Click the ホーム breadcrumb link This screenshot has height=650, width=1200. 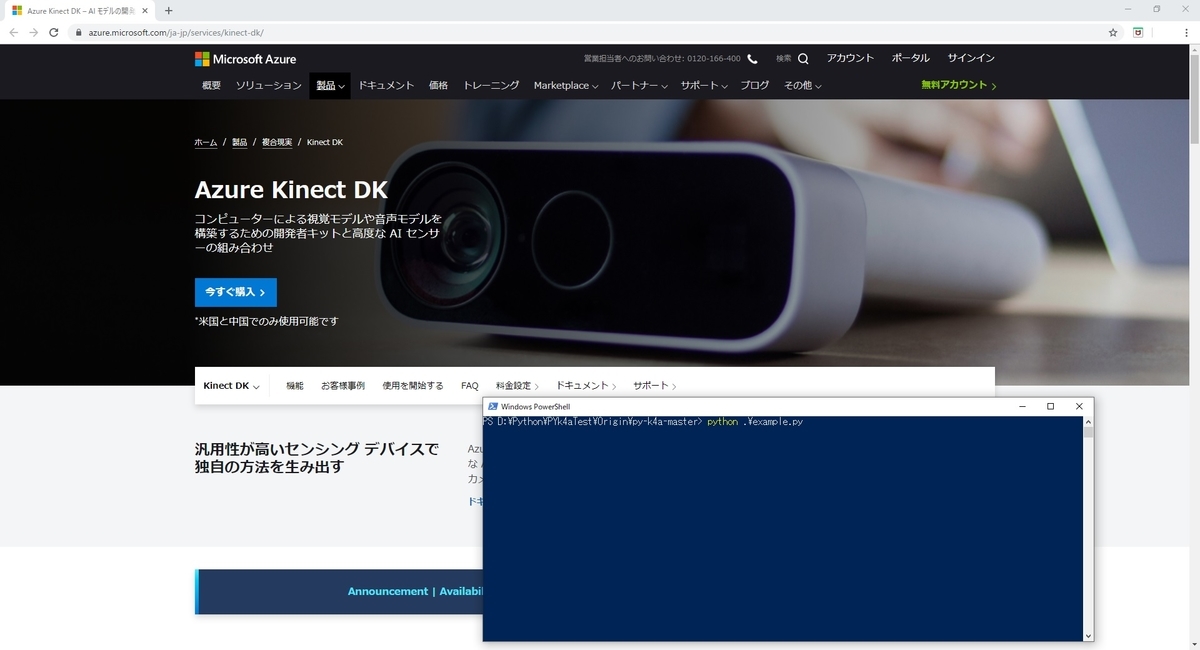tap(206, 143)
